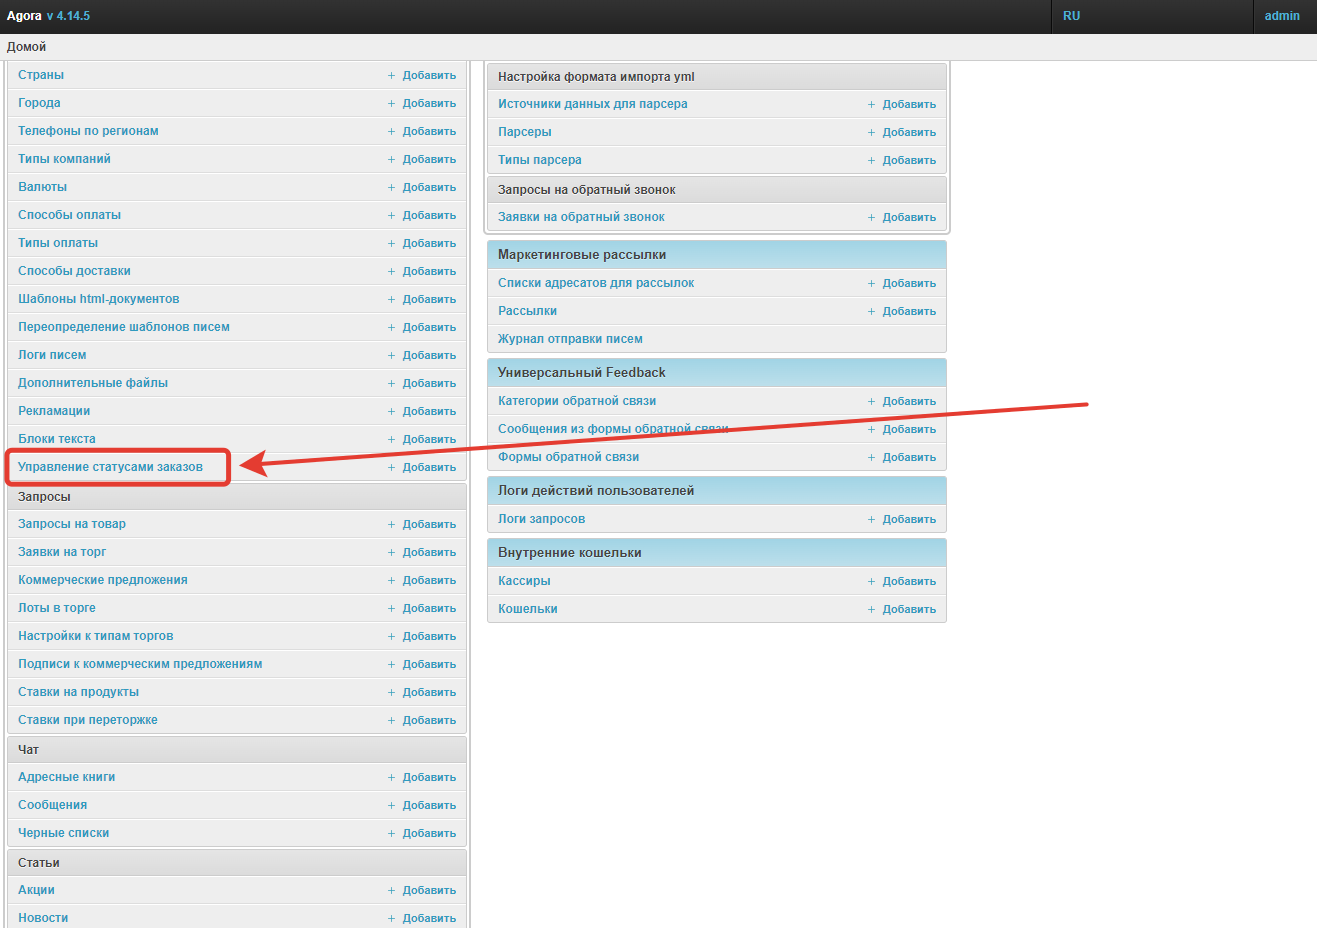Click the plus icon beside Черные списки

pos(392,834)
